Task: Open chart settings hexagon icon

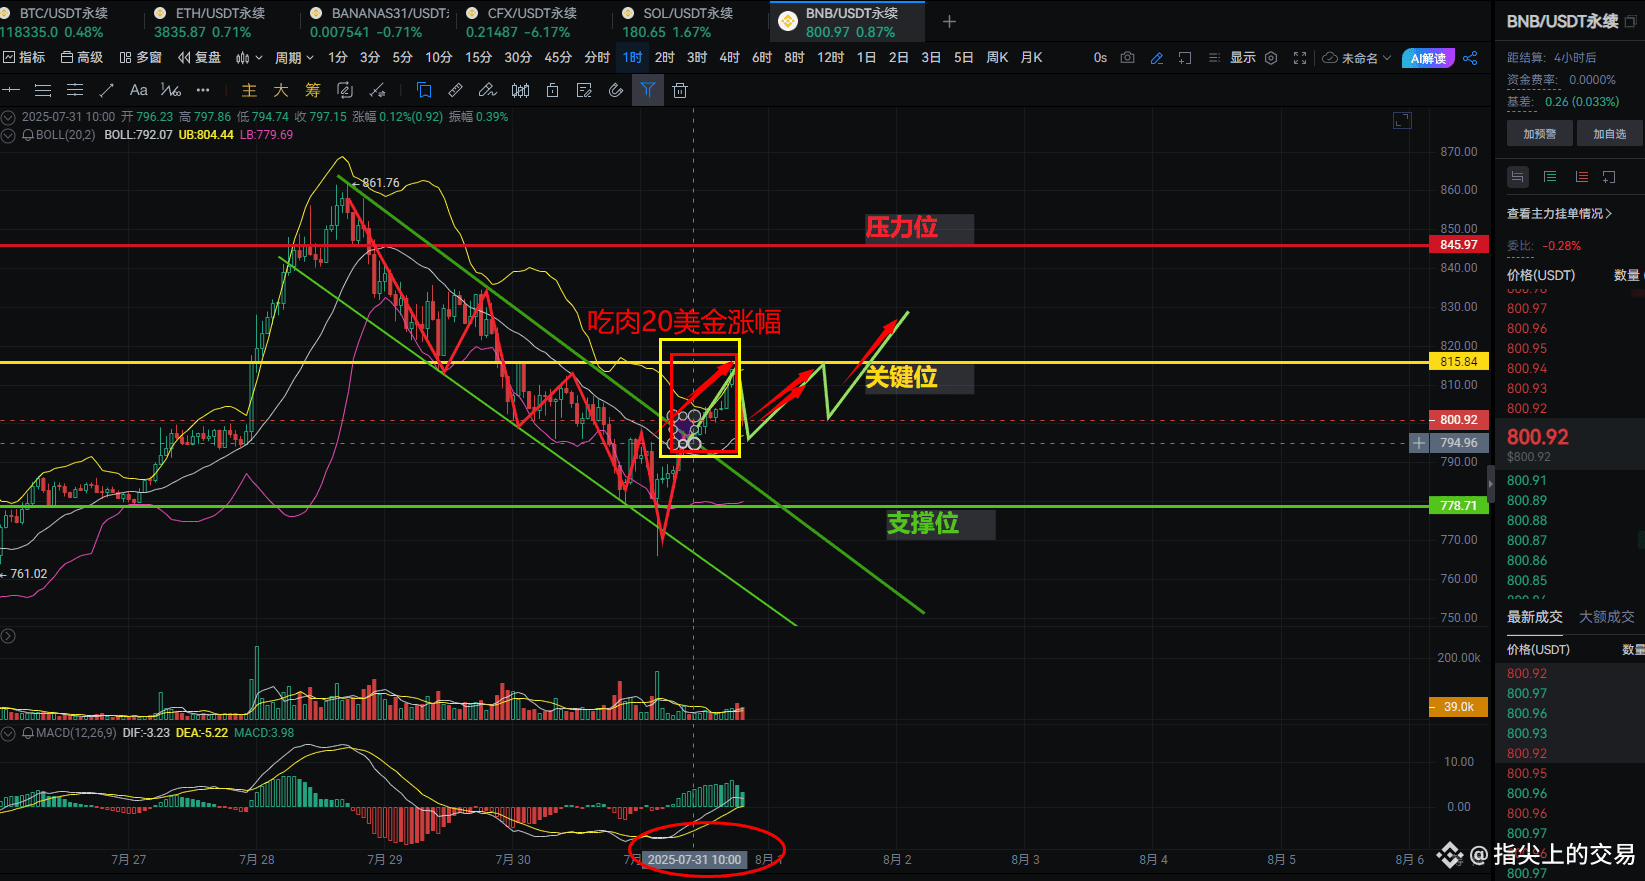Action: point(1271,58)
